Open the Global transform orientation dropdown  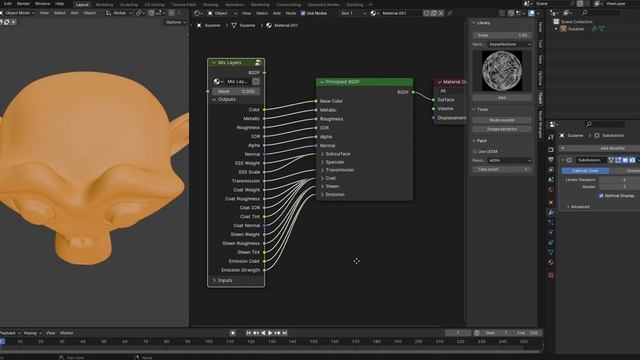(x=119, y=13)
